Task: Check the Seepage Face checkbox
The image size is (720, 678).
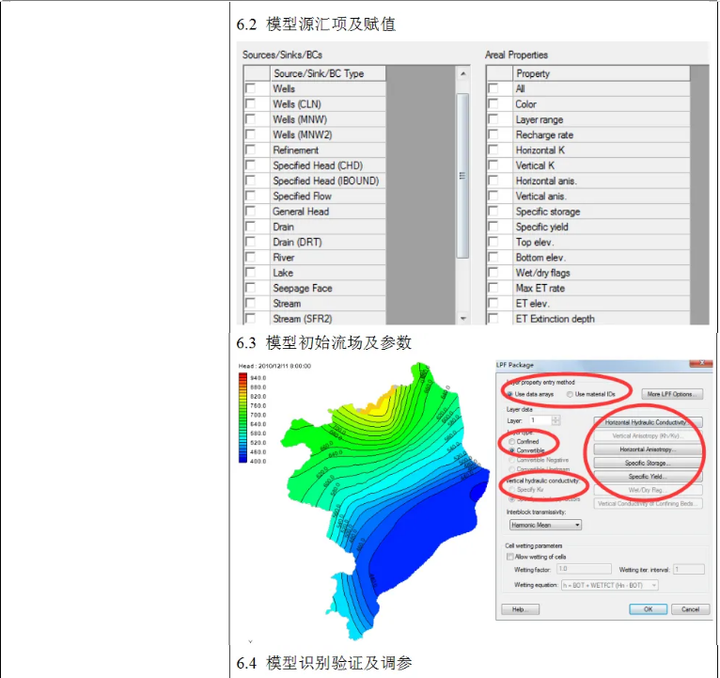Action: (x=251, y=288)
